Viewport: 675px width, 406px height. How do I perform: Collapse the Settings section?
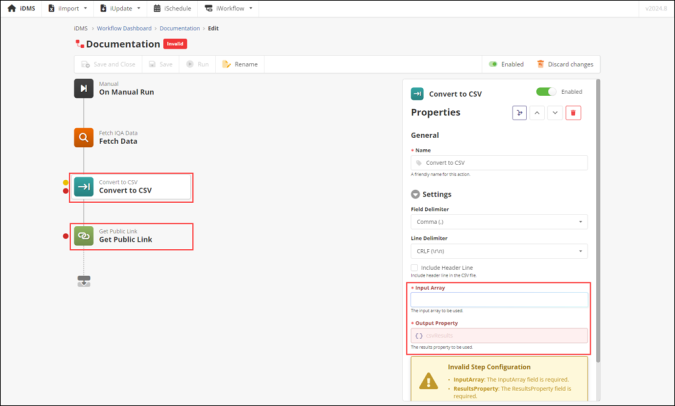(x=416, y=194)
